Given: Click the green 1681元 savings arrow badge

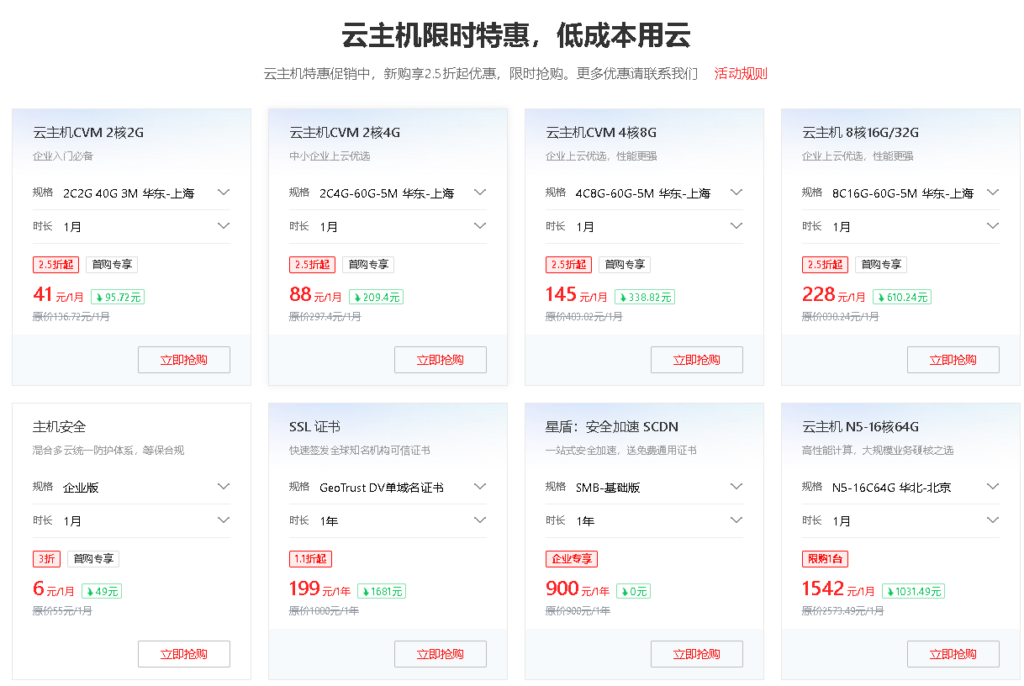Looking at the screenshot, I should pos(381,591).
